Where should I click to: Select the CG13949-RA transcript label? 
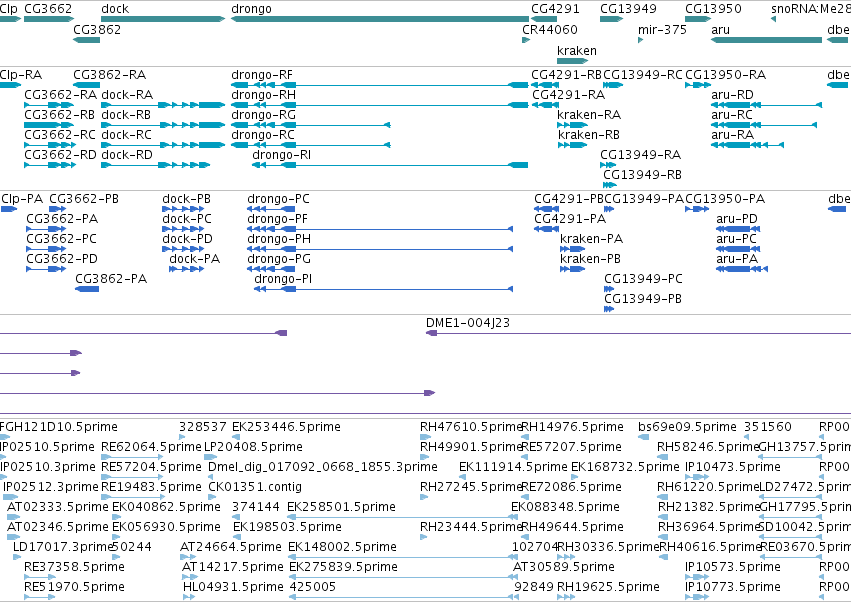pyautogui.click(x=640, y=155)
